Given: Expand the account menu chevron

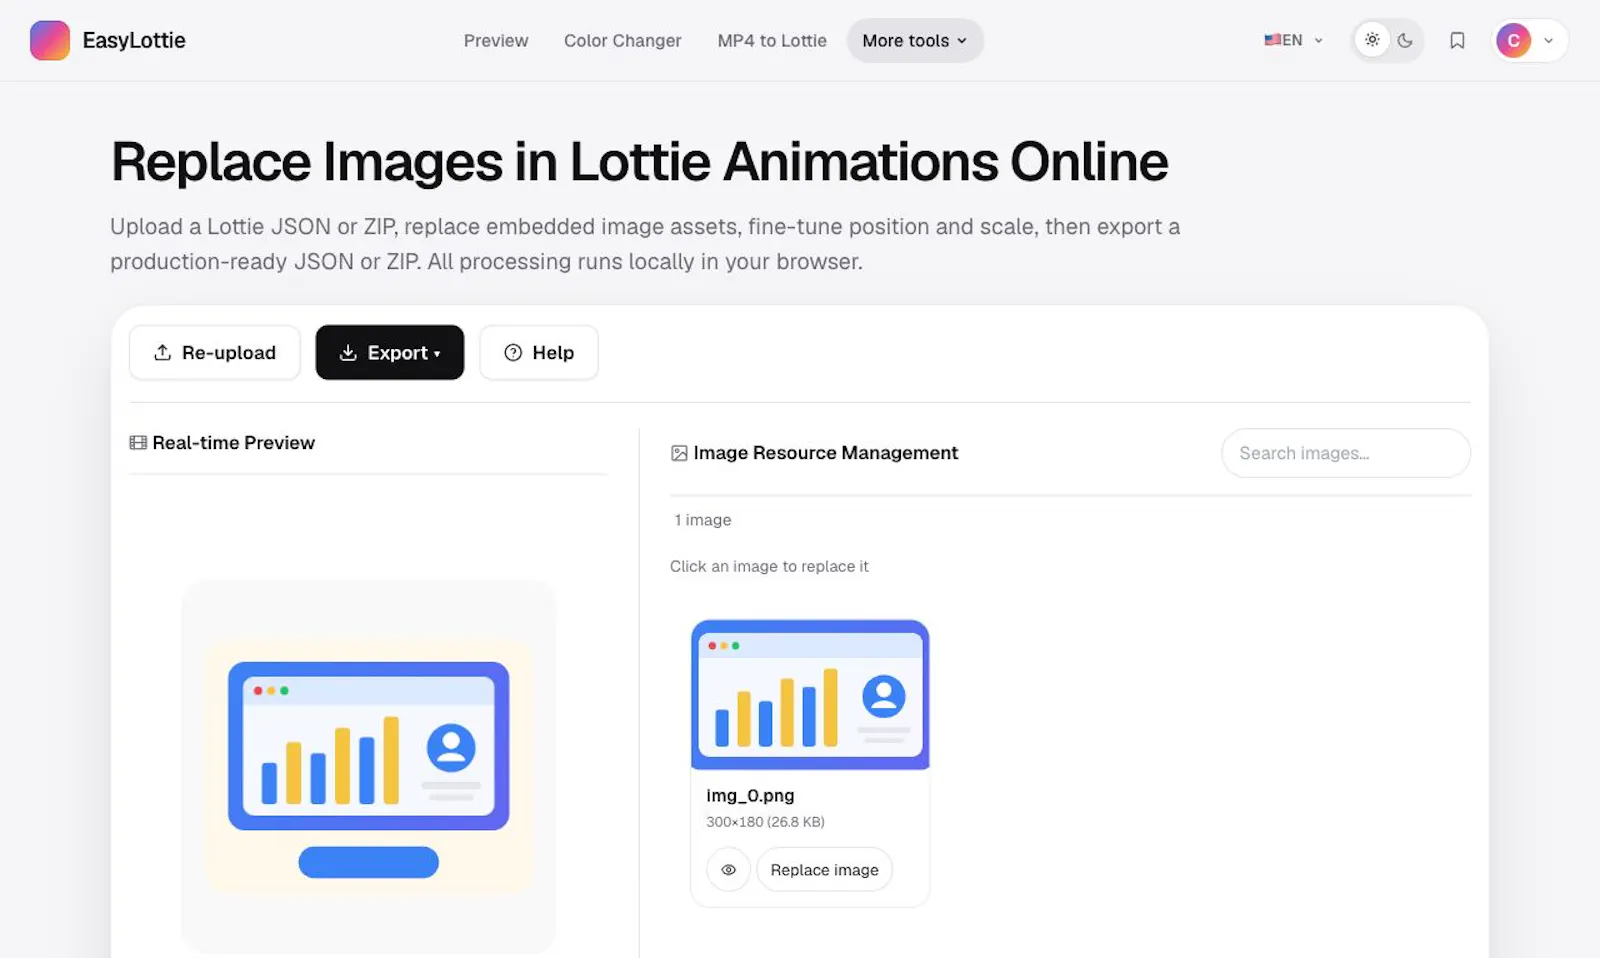Looking at the screenshot, I should [1548, 41].
